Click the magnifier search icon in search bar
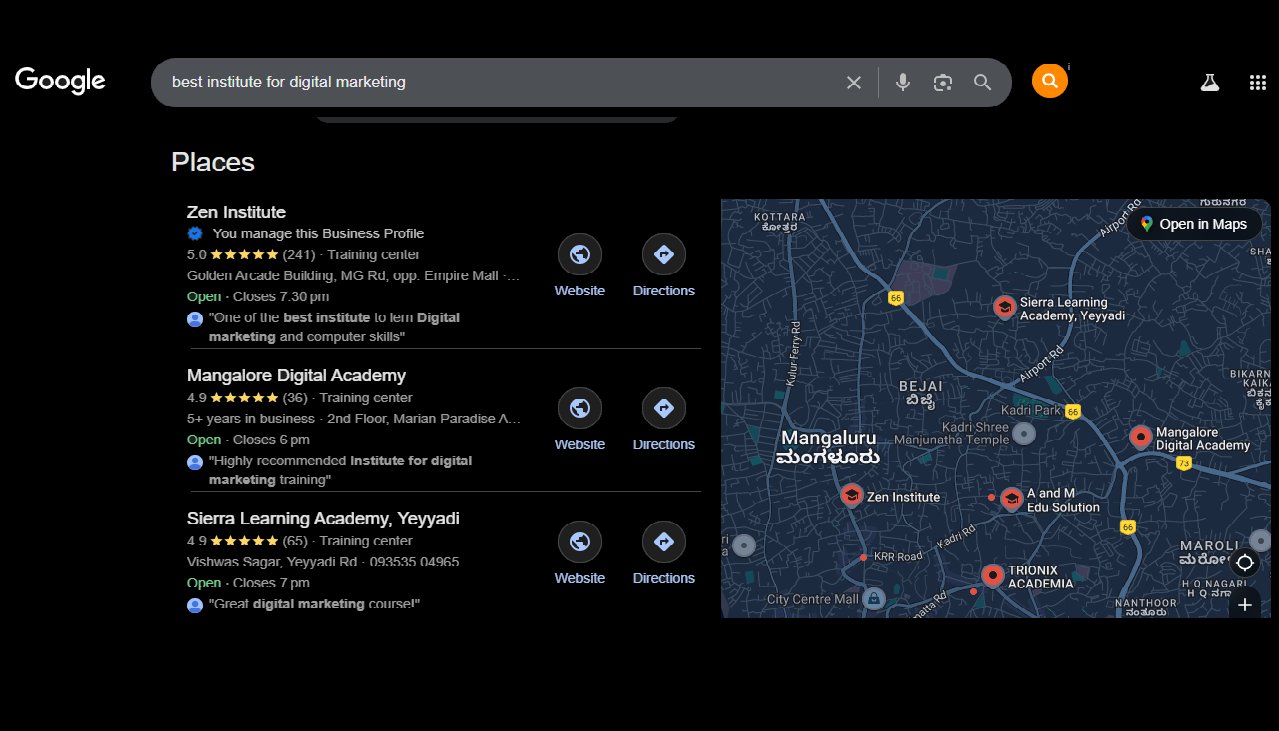 point(982,83)
